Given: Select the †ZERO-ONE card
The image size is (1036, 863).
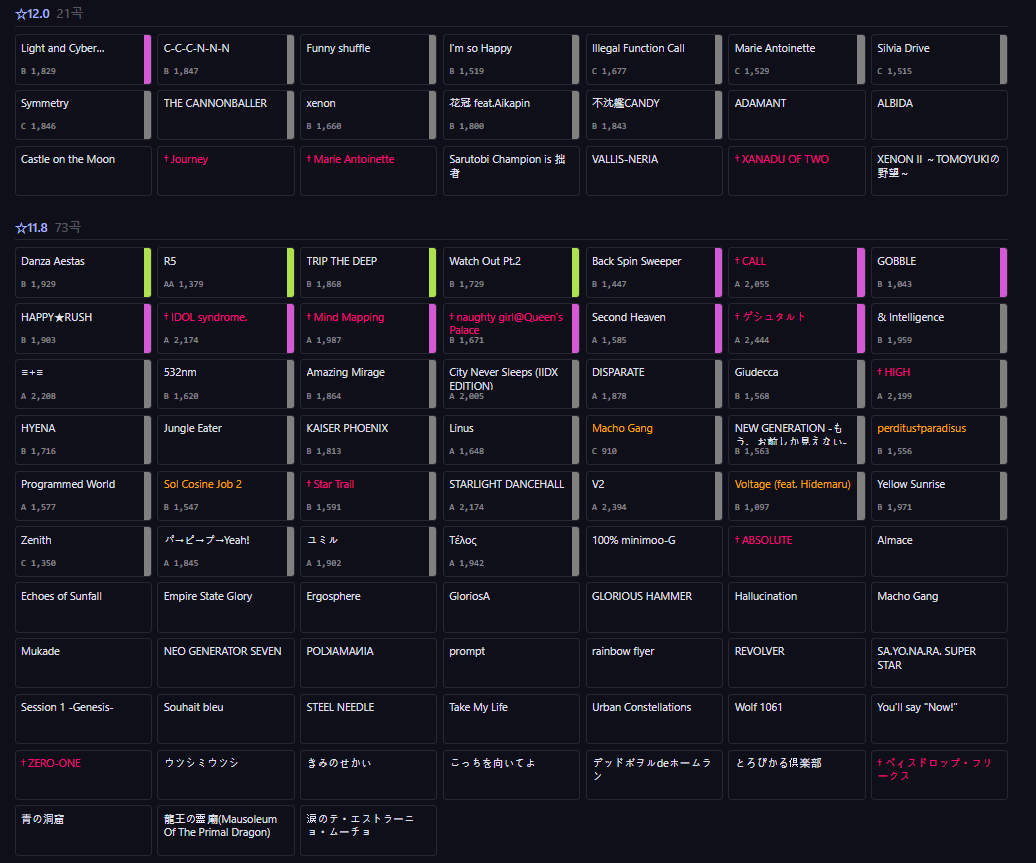Looking at the screenshot, I should (83, 775).
